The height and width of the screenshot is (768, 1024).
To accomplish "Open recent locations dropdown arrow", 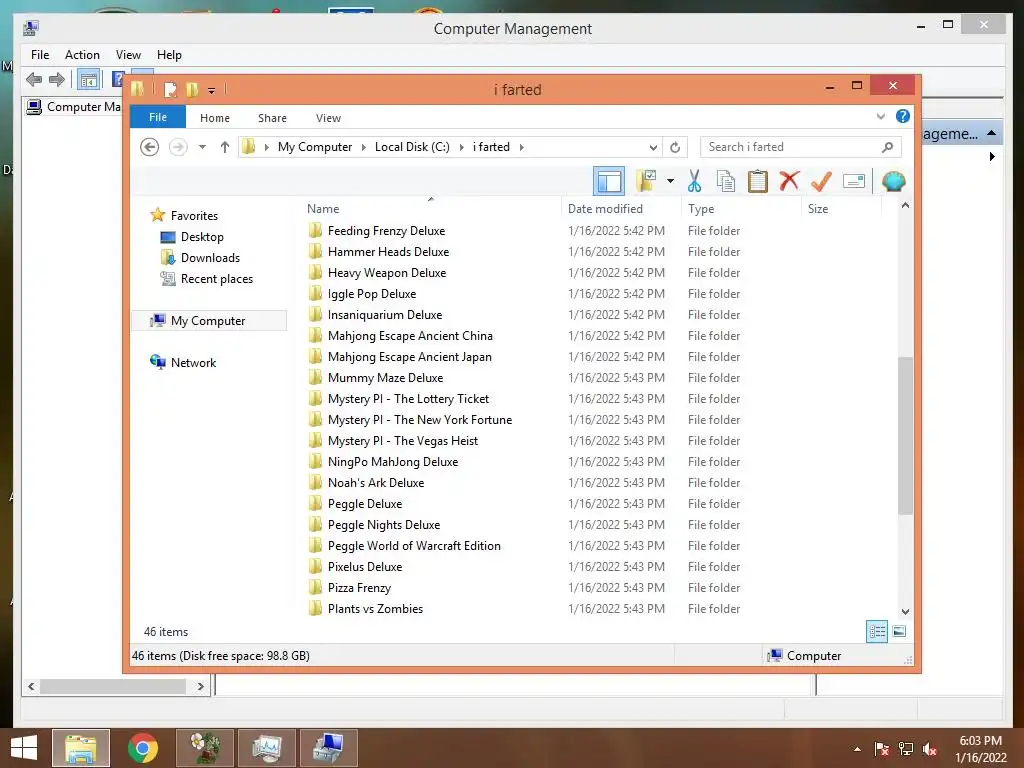I will click(202, 147).
